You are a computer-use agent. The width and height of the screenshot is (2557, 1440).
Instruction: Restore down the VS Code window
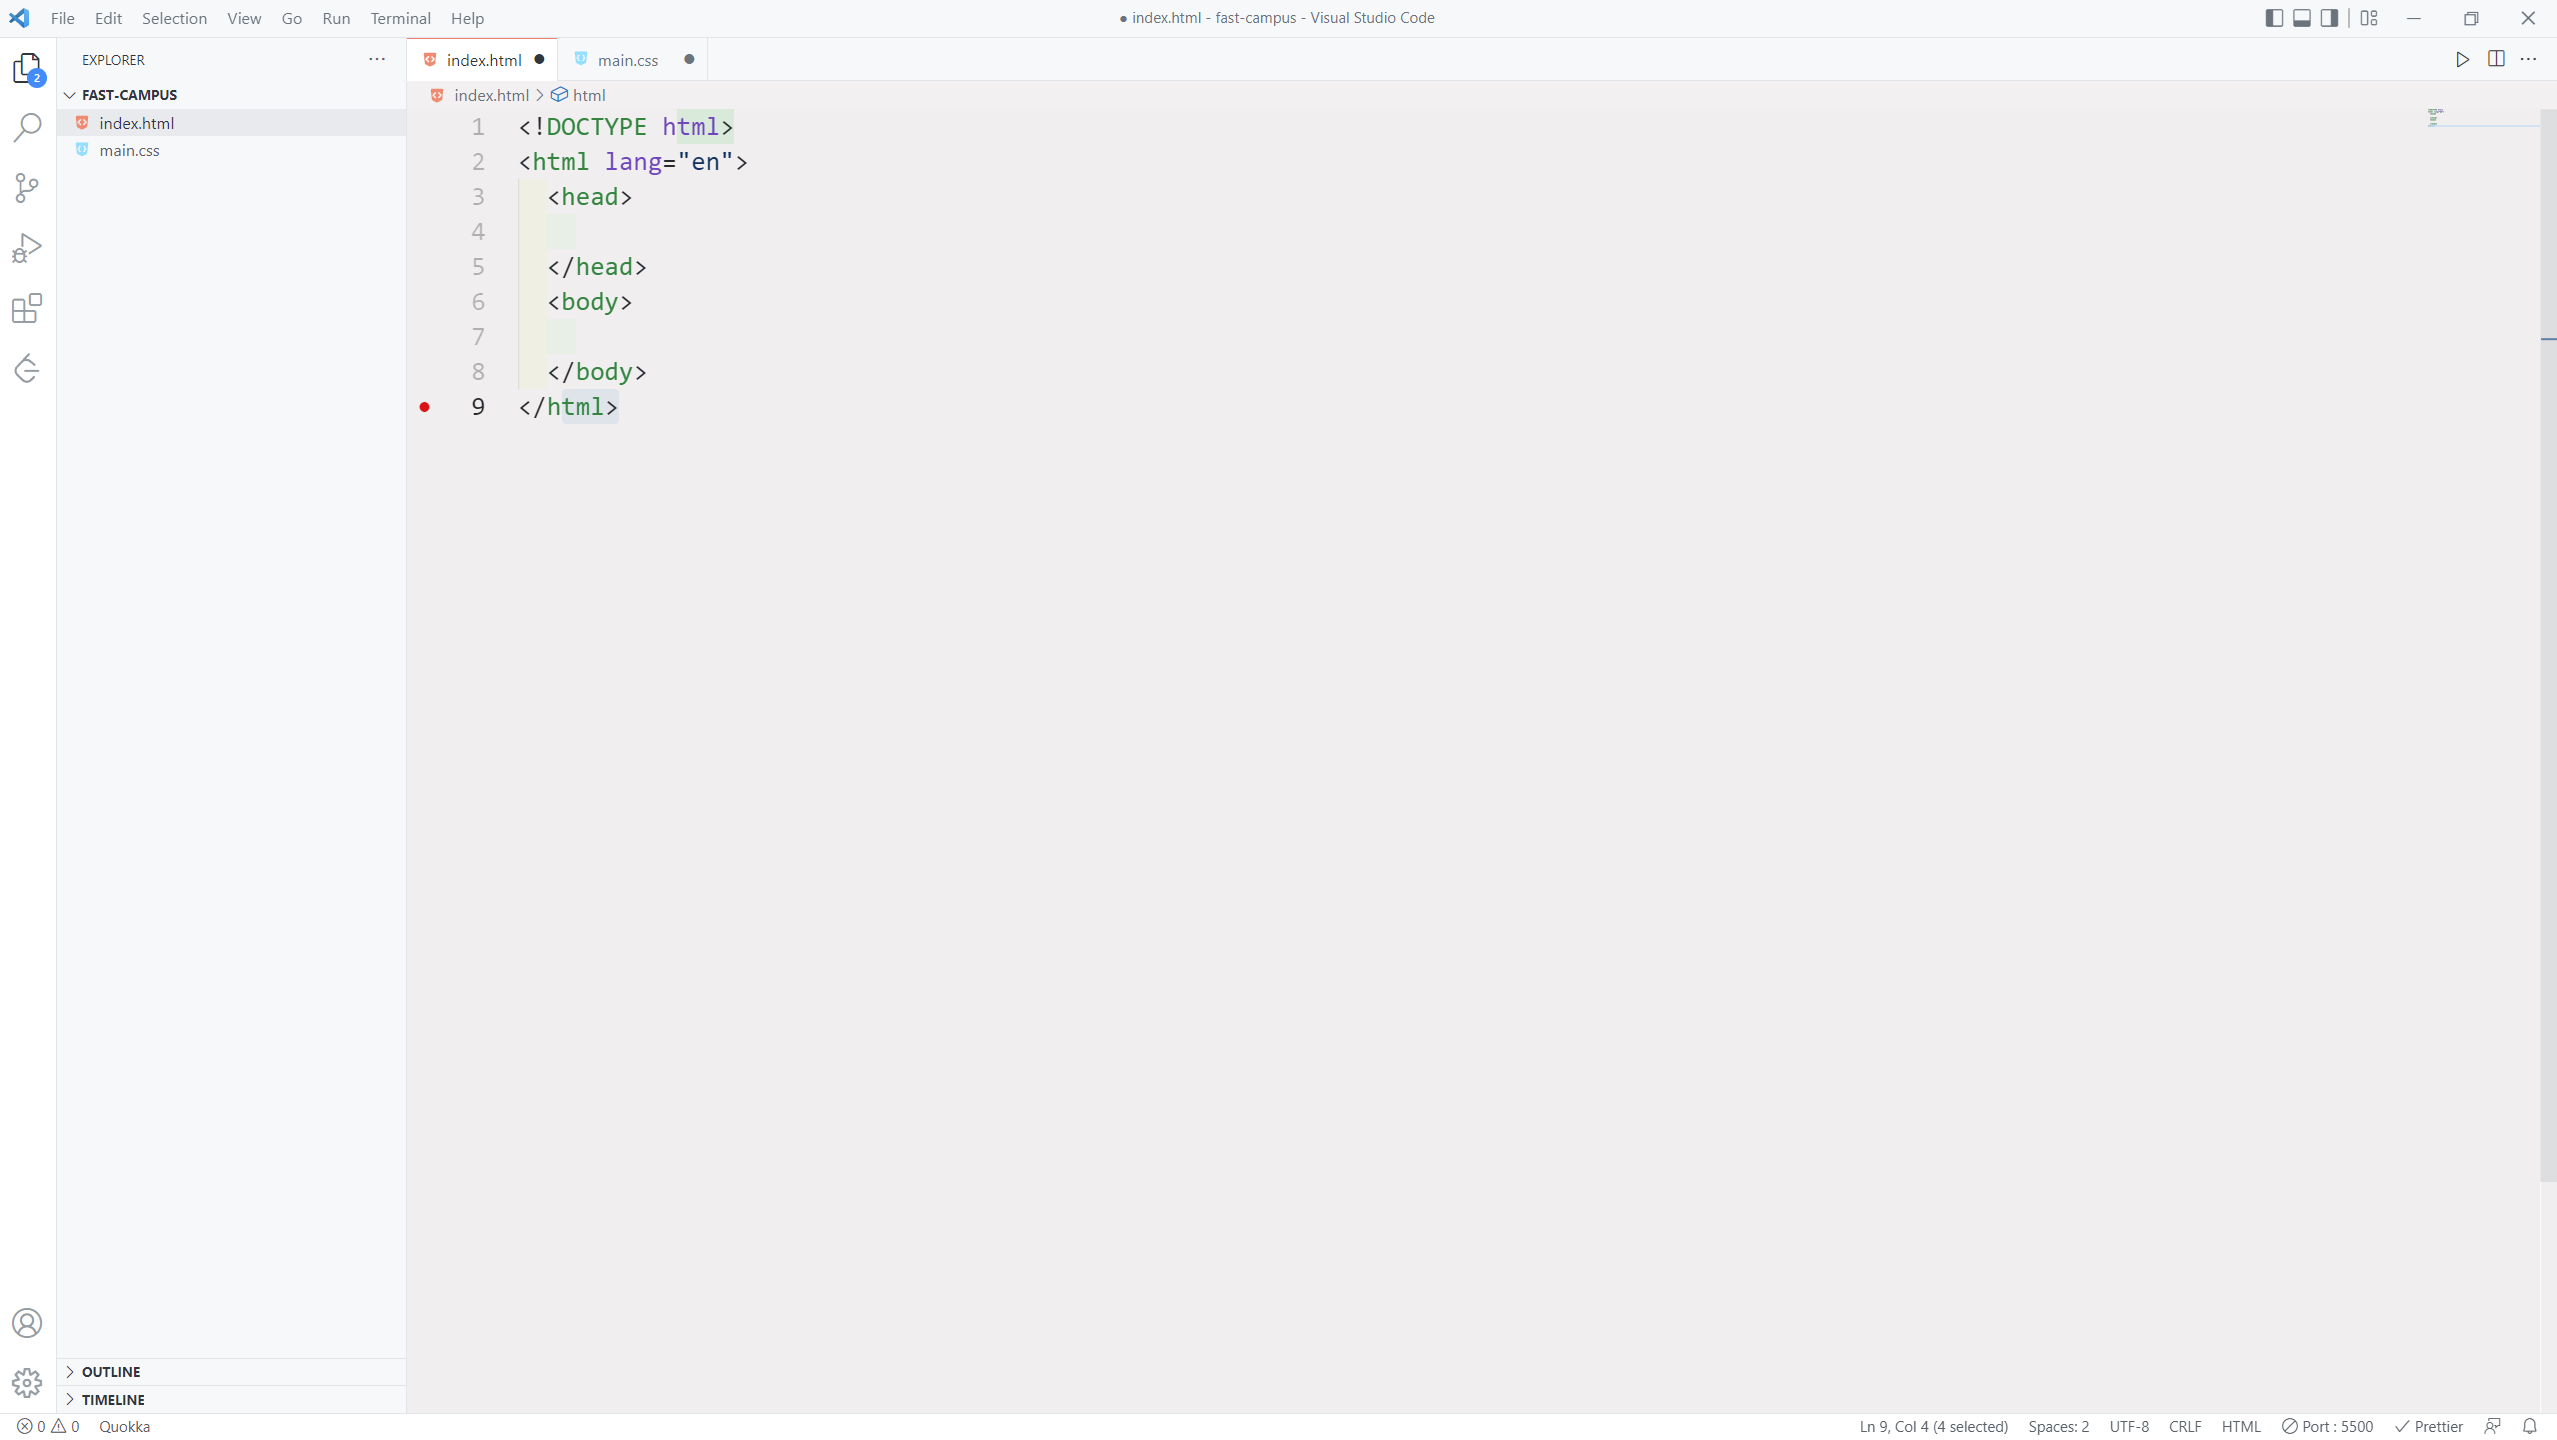tap(2471, 18)
